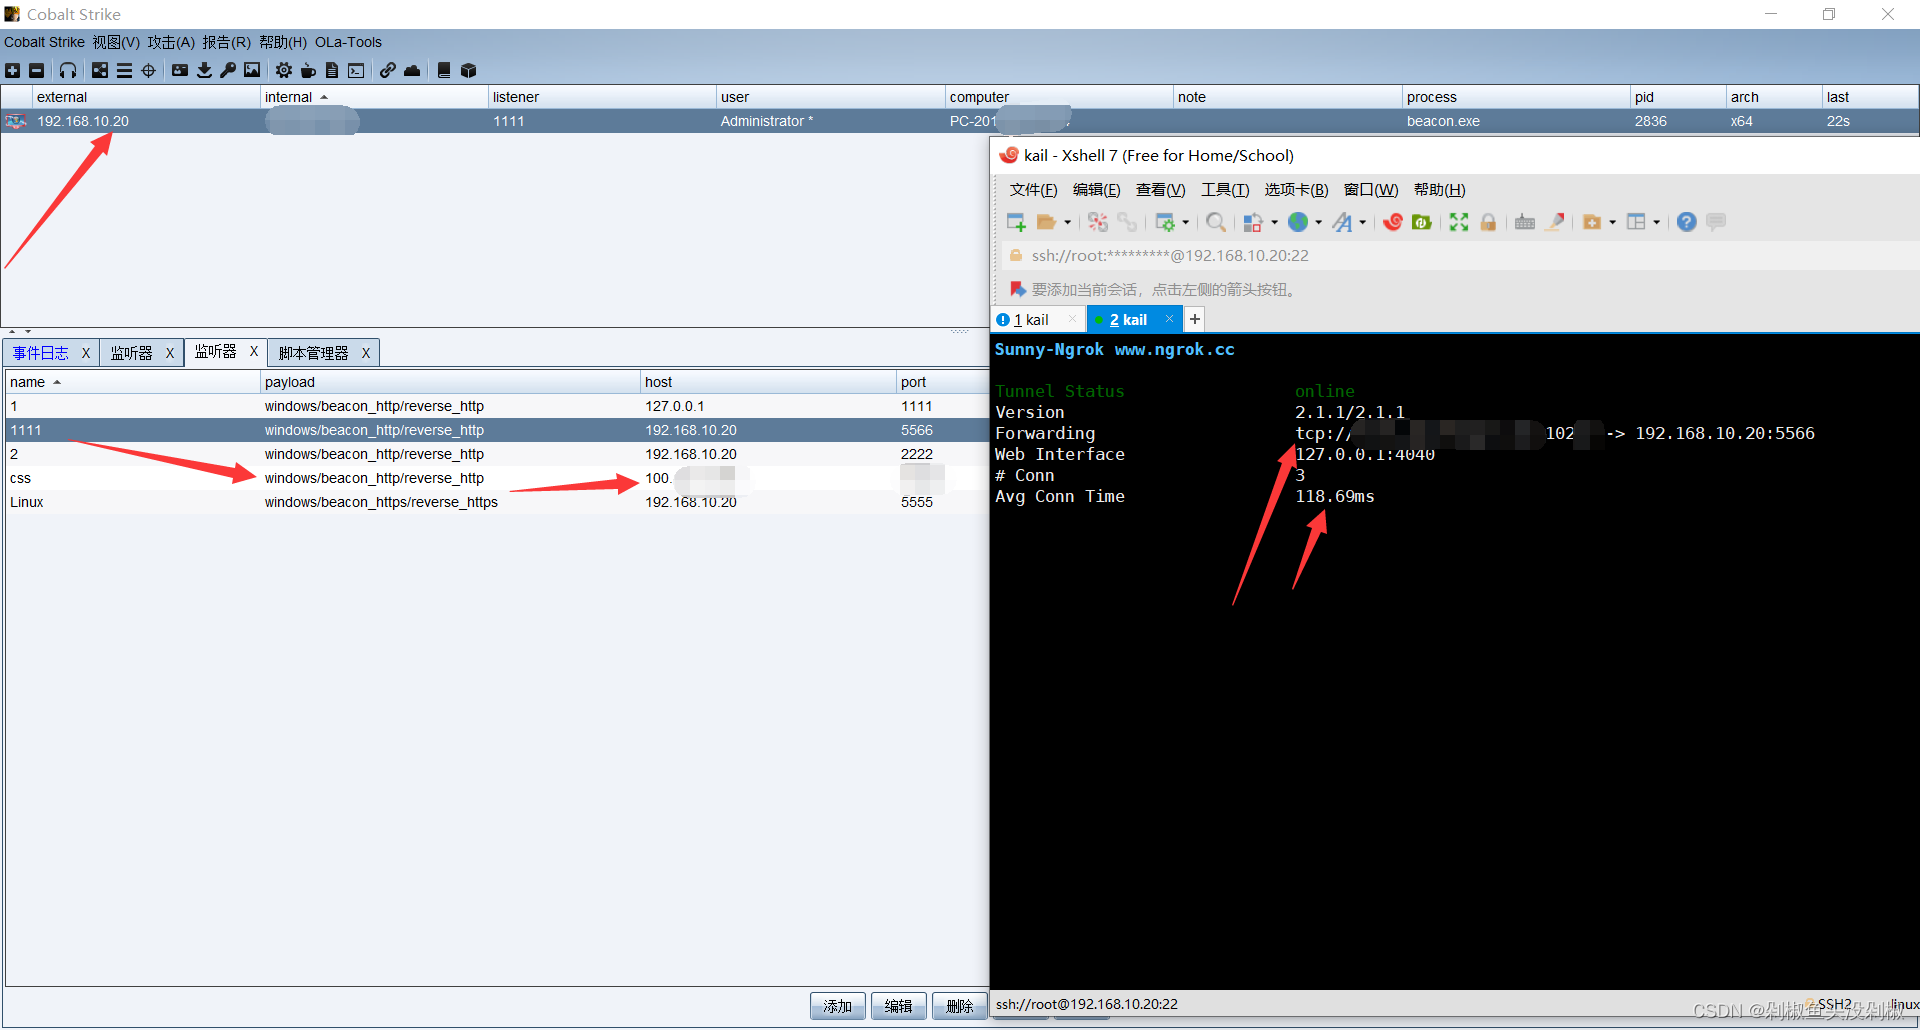Switch to the 脚本管理器 tab
This screenshot has width=1920, height=1030.
click(x=314, y=353)
